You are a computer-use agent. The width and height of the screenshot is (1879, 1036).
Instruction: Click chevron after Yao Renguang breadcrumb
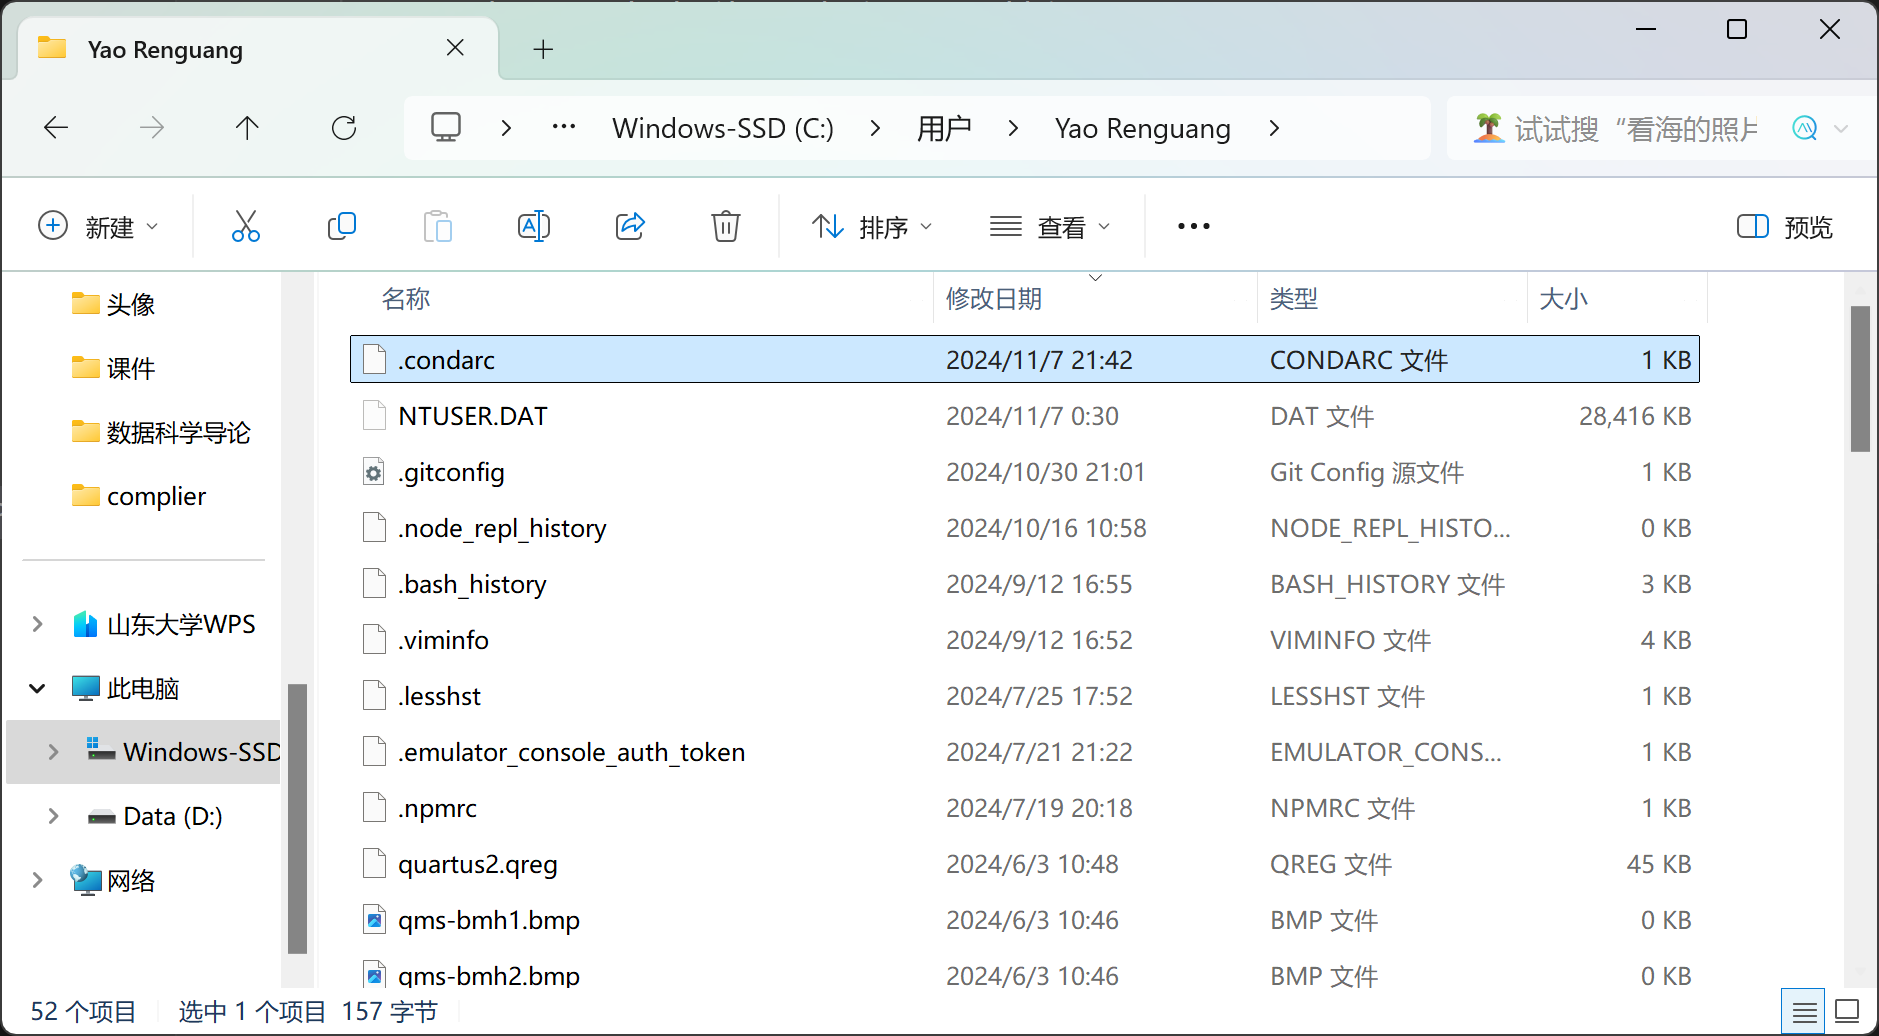pos(1273,128)
